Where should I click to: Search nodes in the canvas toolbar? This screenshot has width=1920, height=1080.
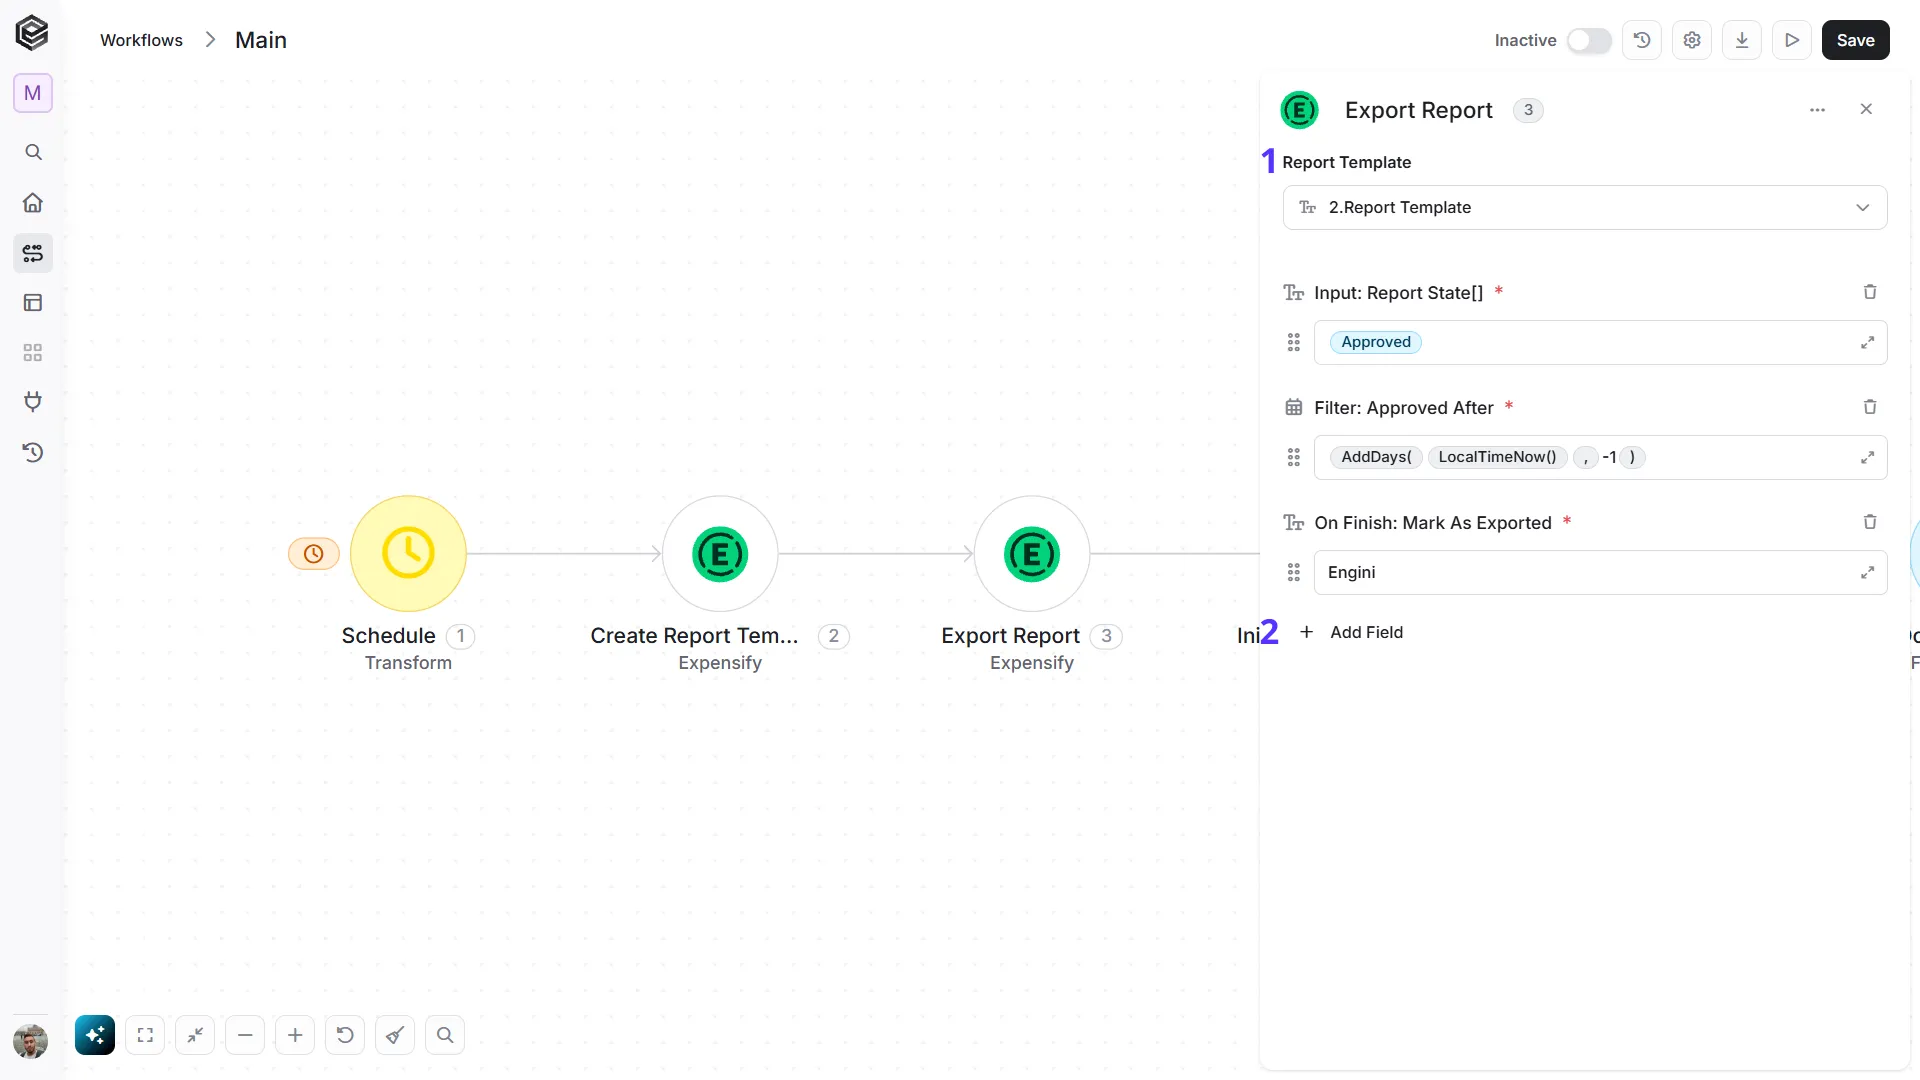click(x=445, y=1035)
